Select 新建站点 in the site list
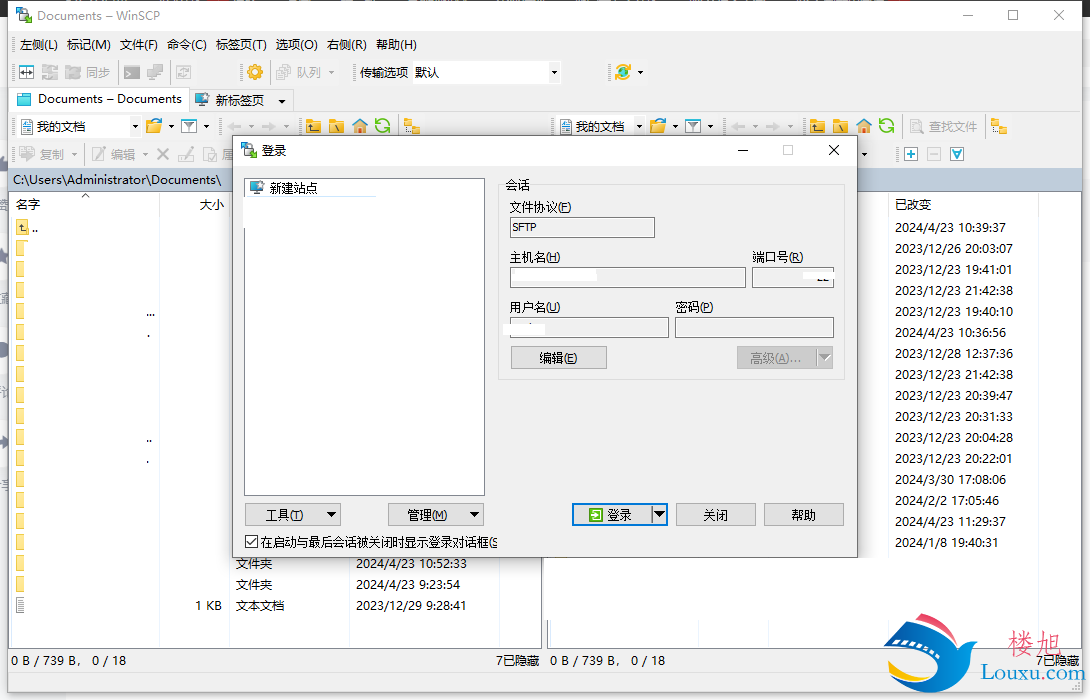Image resolution: width=1090 pixels, height=700 pixels. [293, 188]
